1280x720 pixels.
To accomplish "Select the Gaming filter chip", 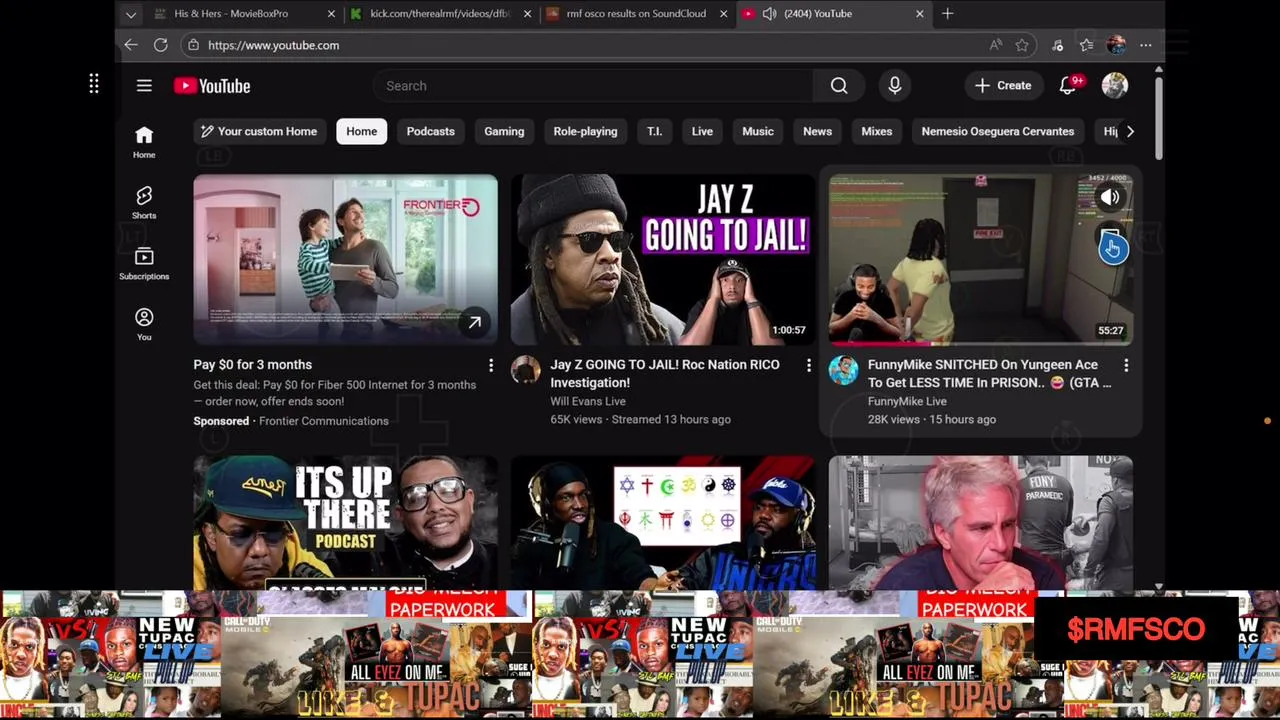I will coord(504,131).
